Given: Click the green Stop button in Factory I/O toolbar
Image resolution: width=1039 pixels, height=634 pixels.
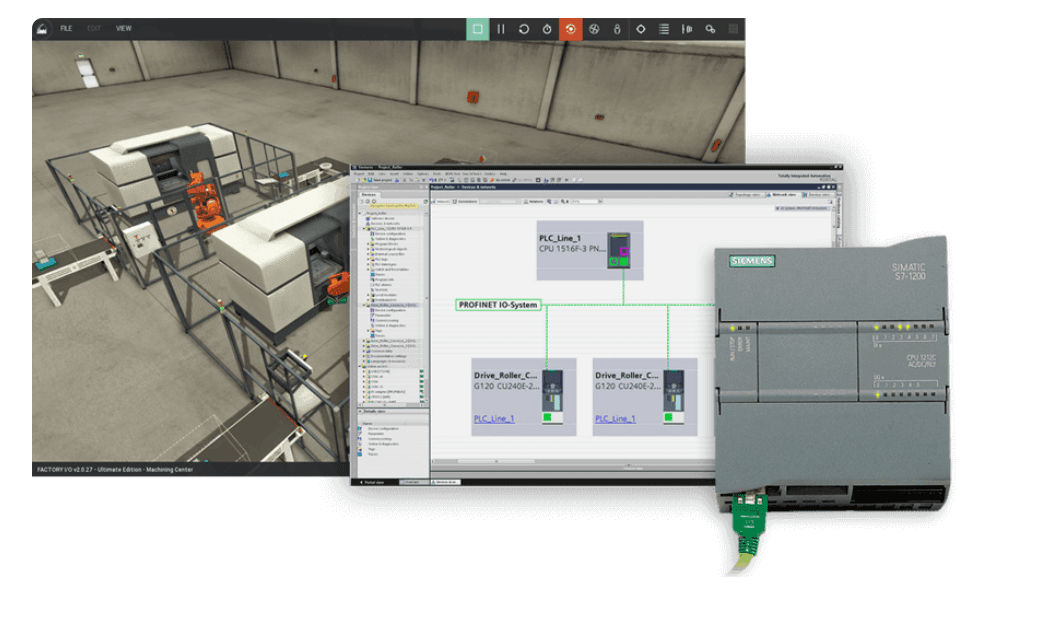Looking at the screenshot, I should pyautogui.click(x=477, y=29).
